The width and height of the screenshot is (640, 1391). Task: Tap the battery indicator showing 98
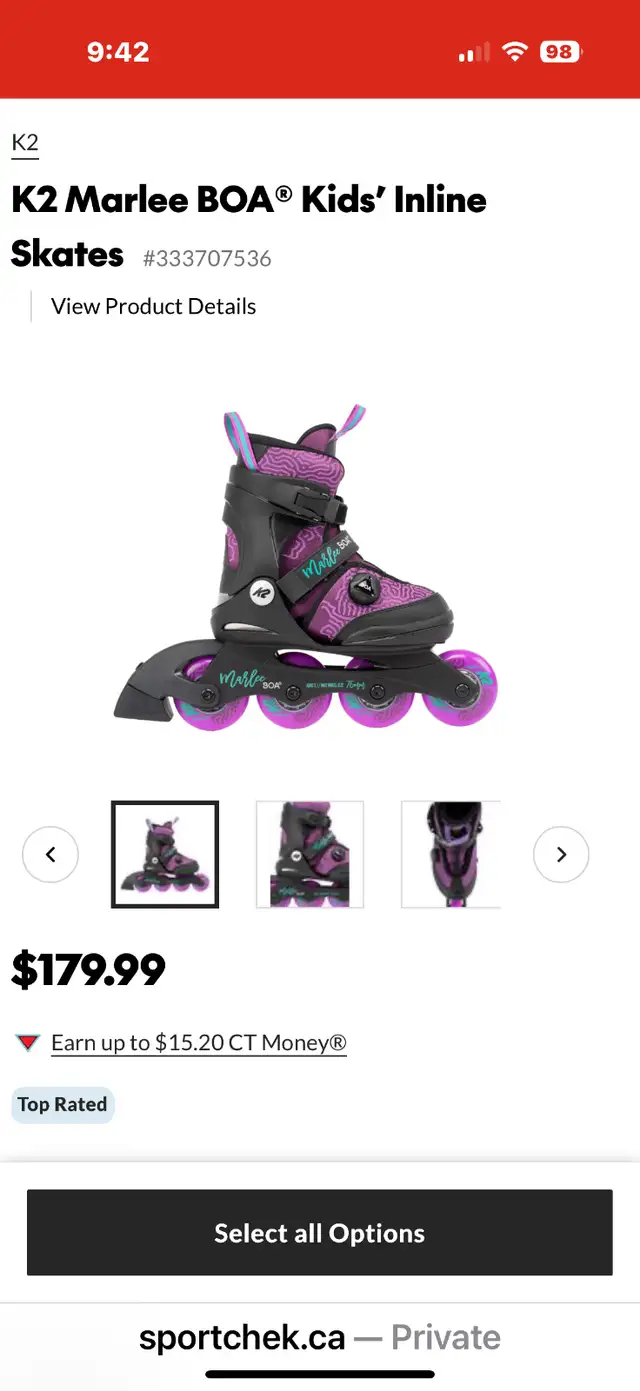click(562, 52)
